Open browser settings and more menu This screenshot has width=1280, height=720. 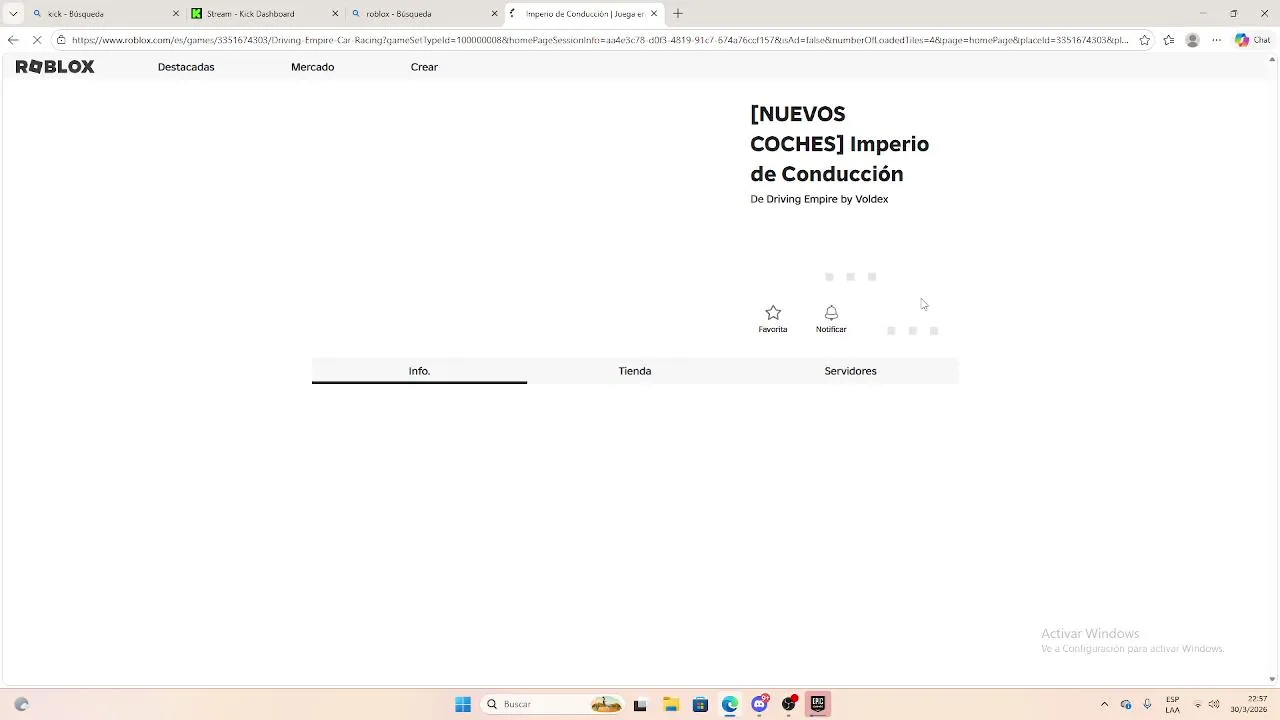(1217, 40)
